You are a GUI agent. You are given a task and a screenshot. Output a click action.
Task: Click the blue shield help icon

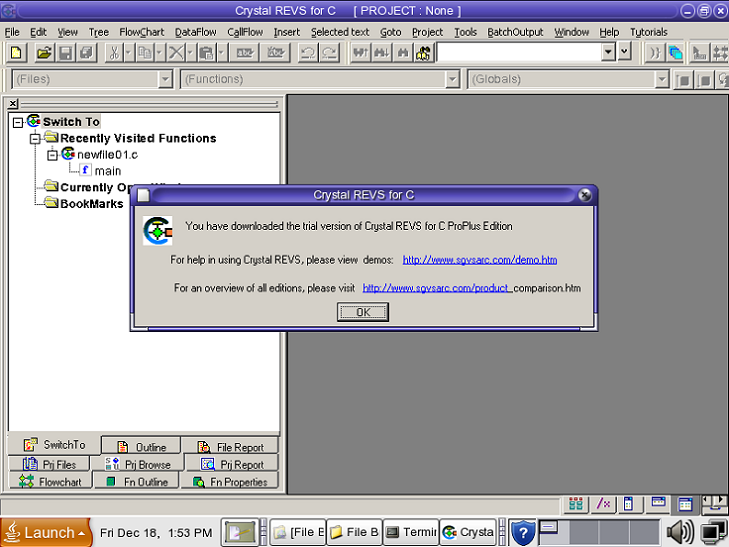(x=523, y=532)
